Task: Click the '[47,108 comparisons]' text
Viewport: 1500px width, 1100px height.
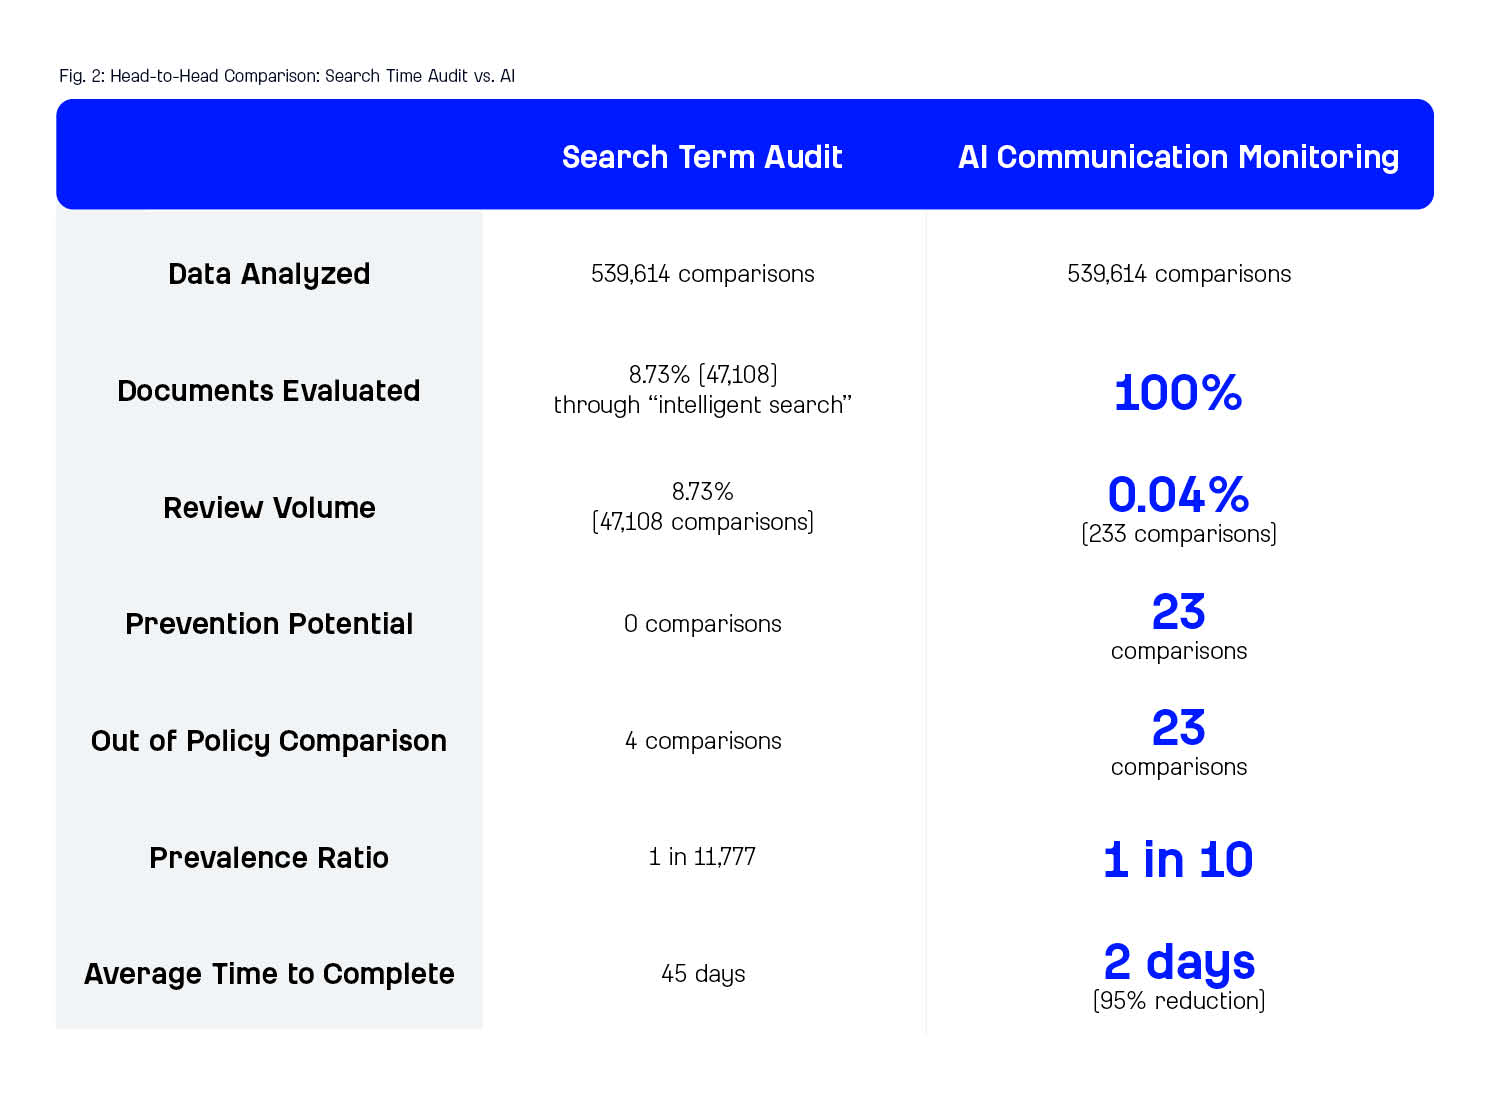Action: pyautogui.click(x=702, y=522)
